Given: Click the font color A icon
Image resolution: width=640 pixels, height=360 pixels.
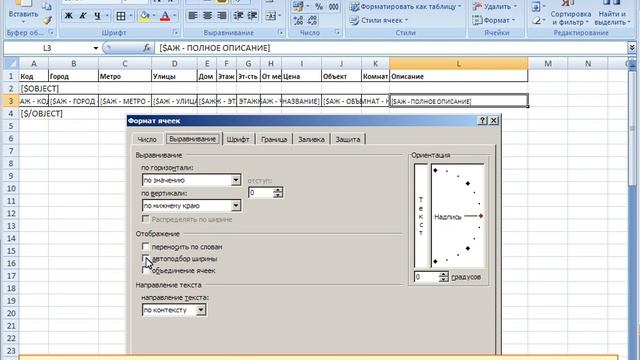Looking at the screenshot, I should click(165, 16).
